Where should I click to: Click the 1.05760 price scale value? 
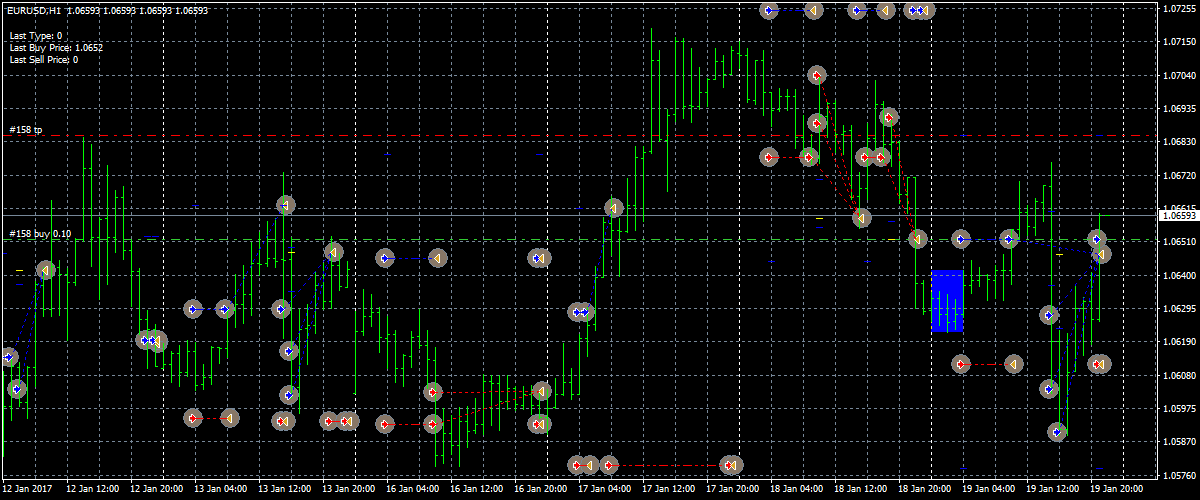[x=1180, y=475]
